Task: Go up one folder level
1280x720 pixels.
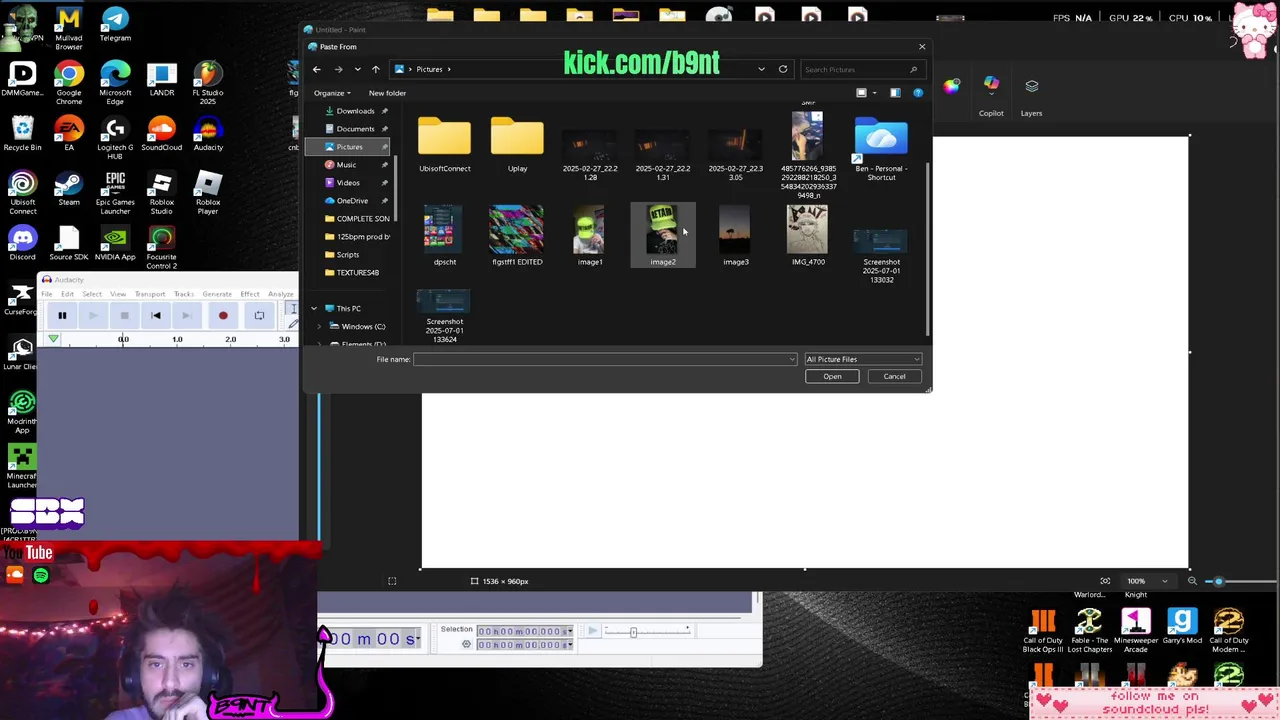Action: [375, 69]
